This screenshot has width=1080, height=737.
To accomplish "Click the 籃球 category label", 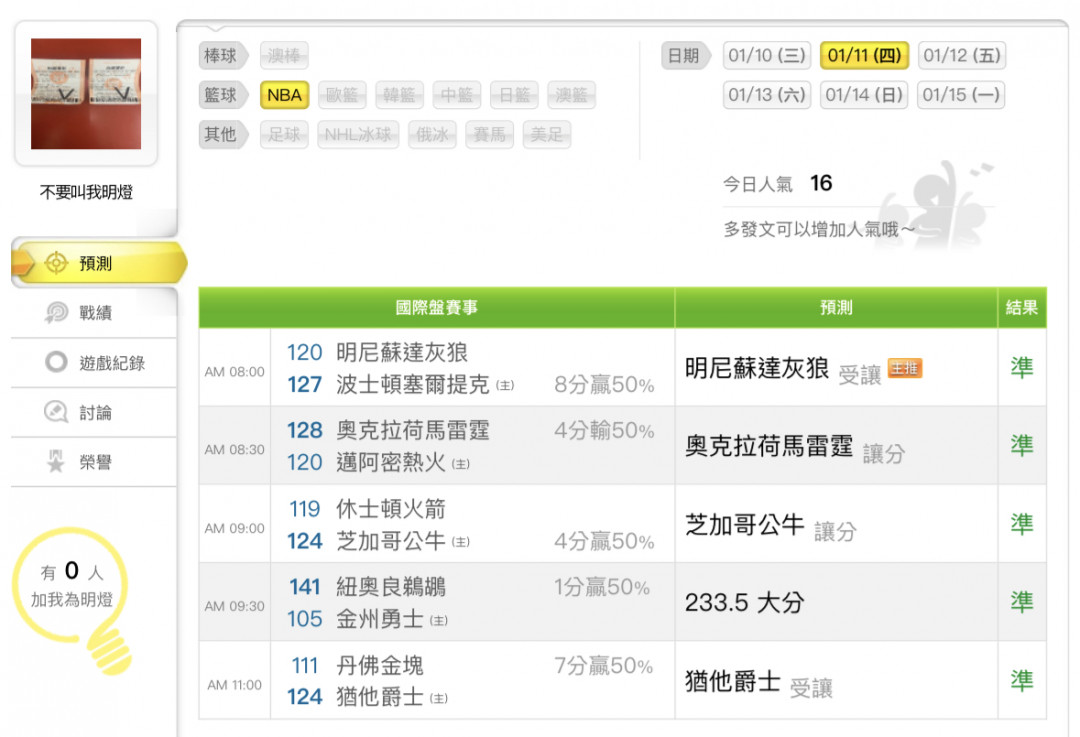I will point(222,95).
